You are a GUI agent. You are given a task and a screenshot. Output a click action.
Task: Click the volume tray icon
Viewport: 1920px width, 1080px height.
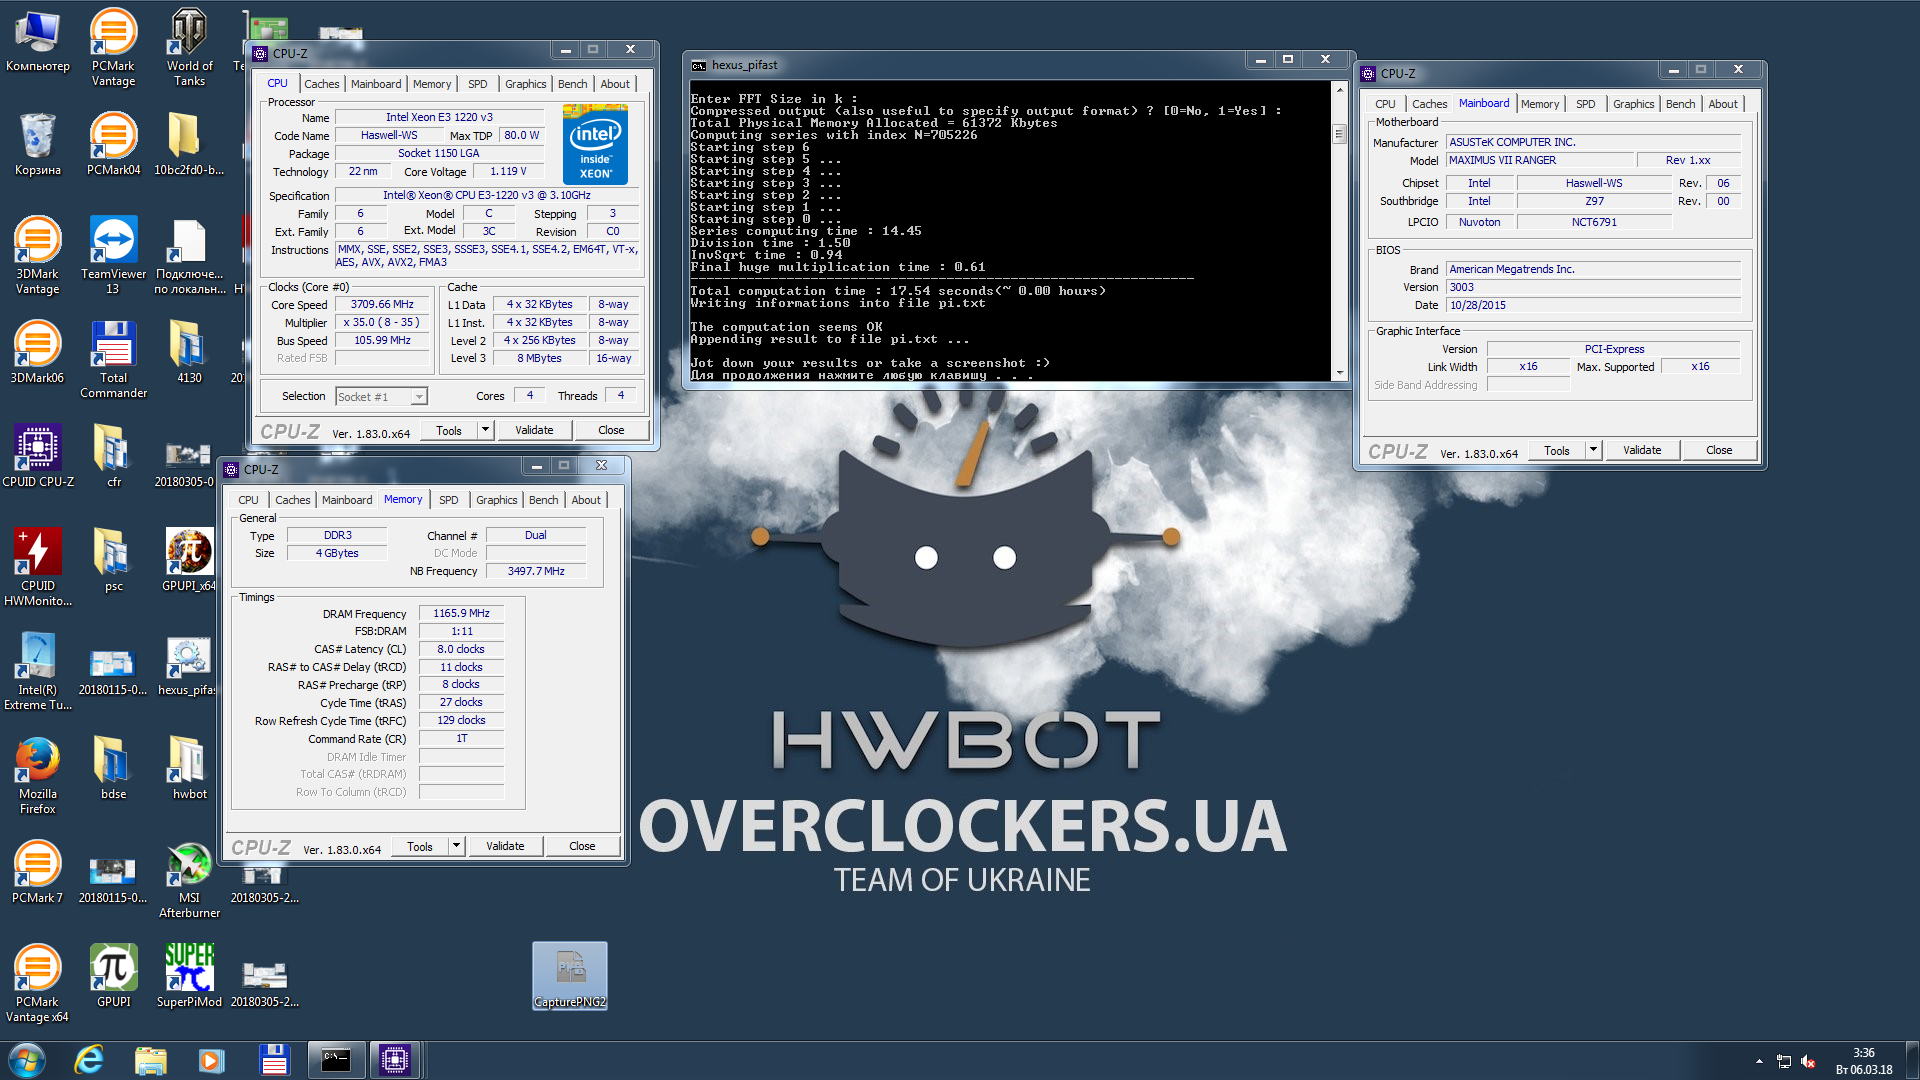(1808, 1061)
